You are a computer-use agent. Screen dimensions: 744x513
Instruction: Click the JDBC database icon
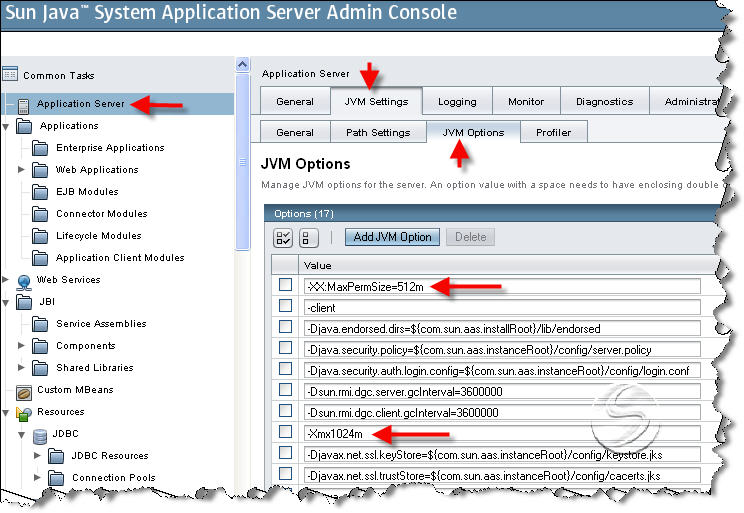click(x=40, y=436)
